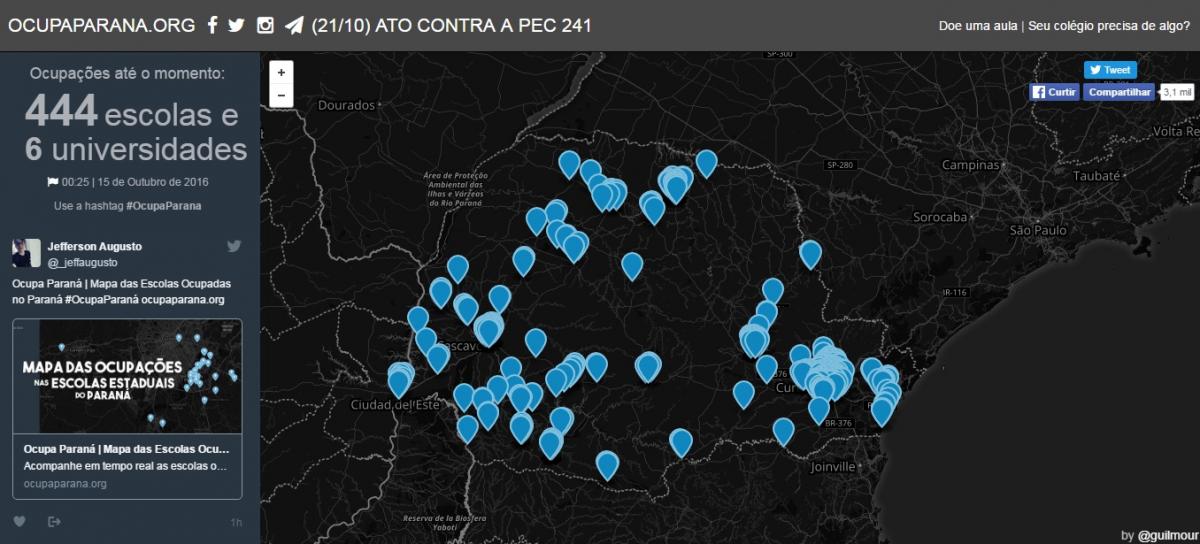This screenshot has height=544, width=1200.
Task: Open the Twitter bird icon in header
Action: [236, 26]
